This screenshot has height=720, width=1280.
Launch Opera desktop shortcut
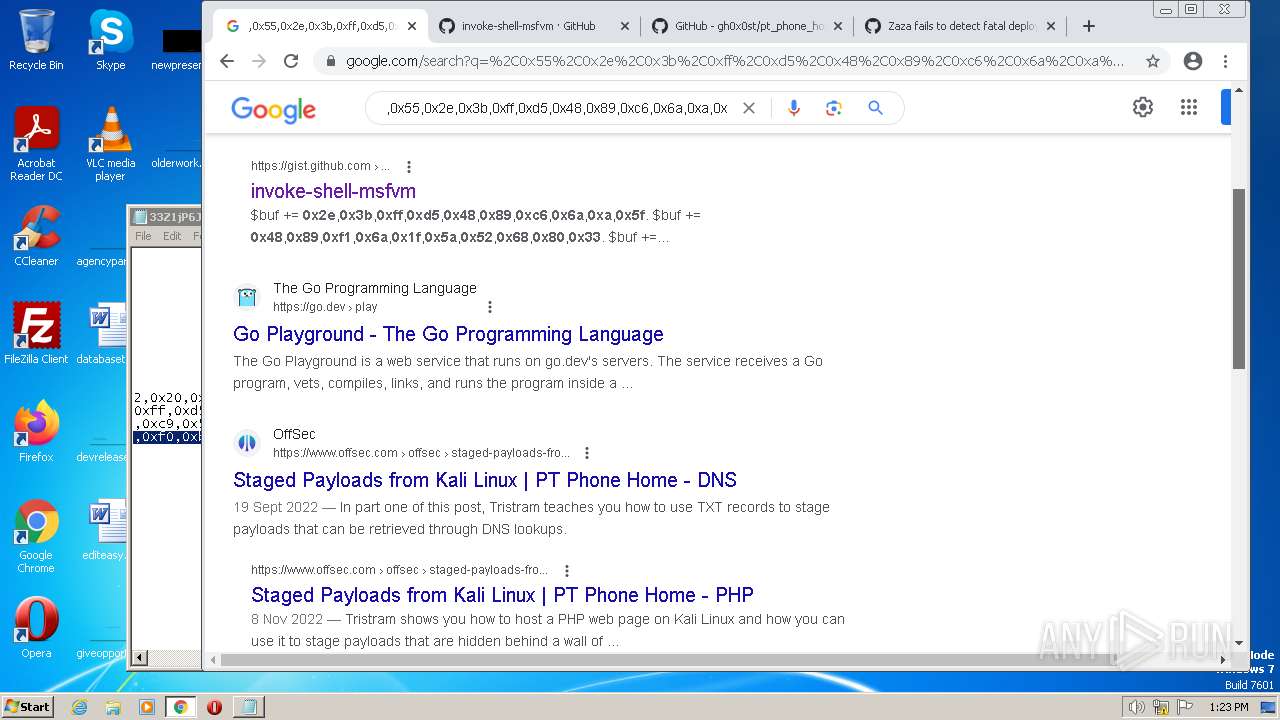pos(36,628)
